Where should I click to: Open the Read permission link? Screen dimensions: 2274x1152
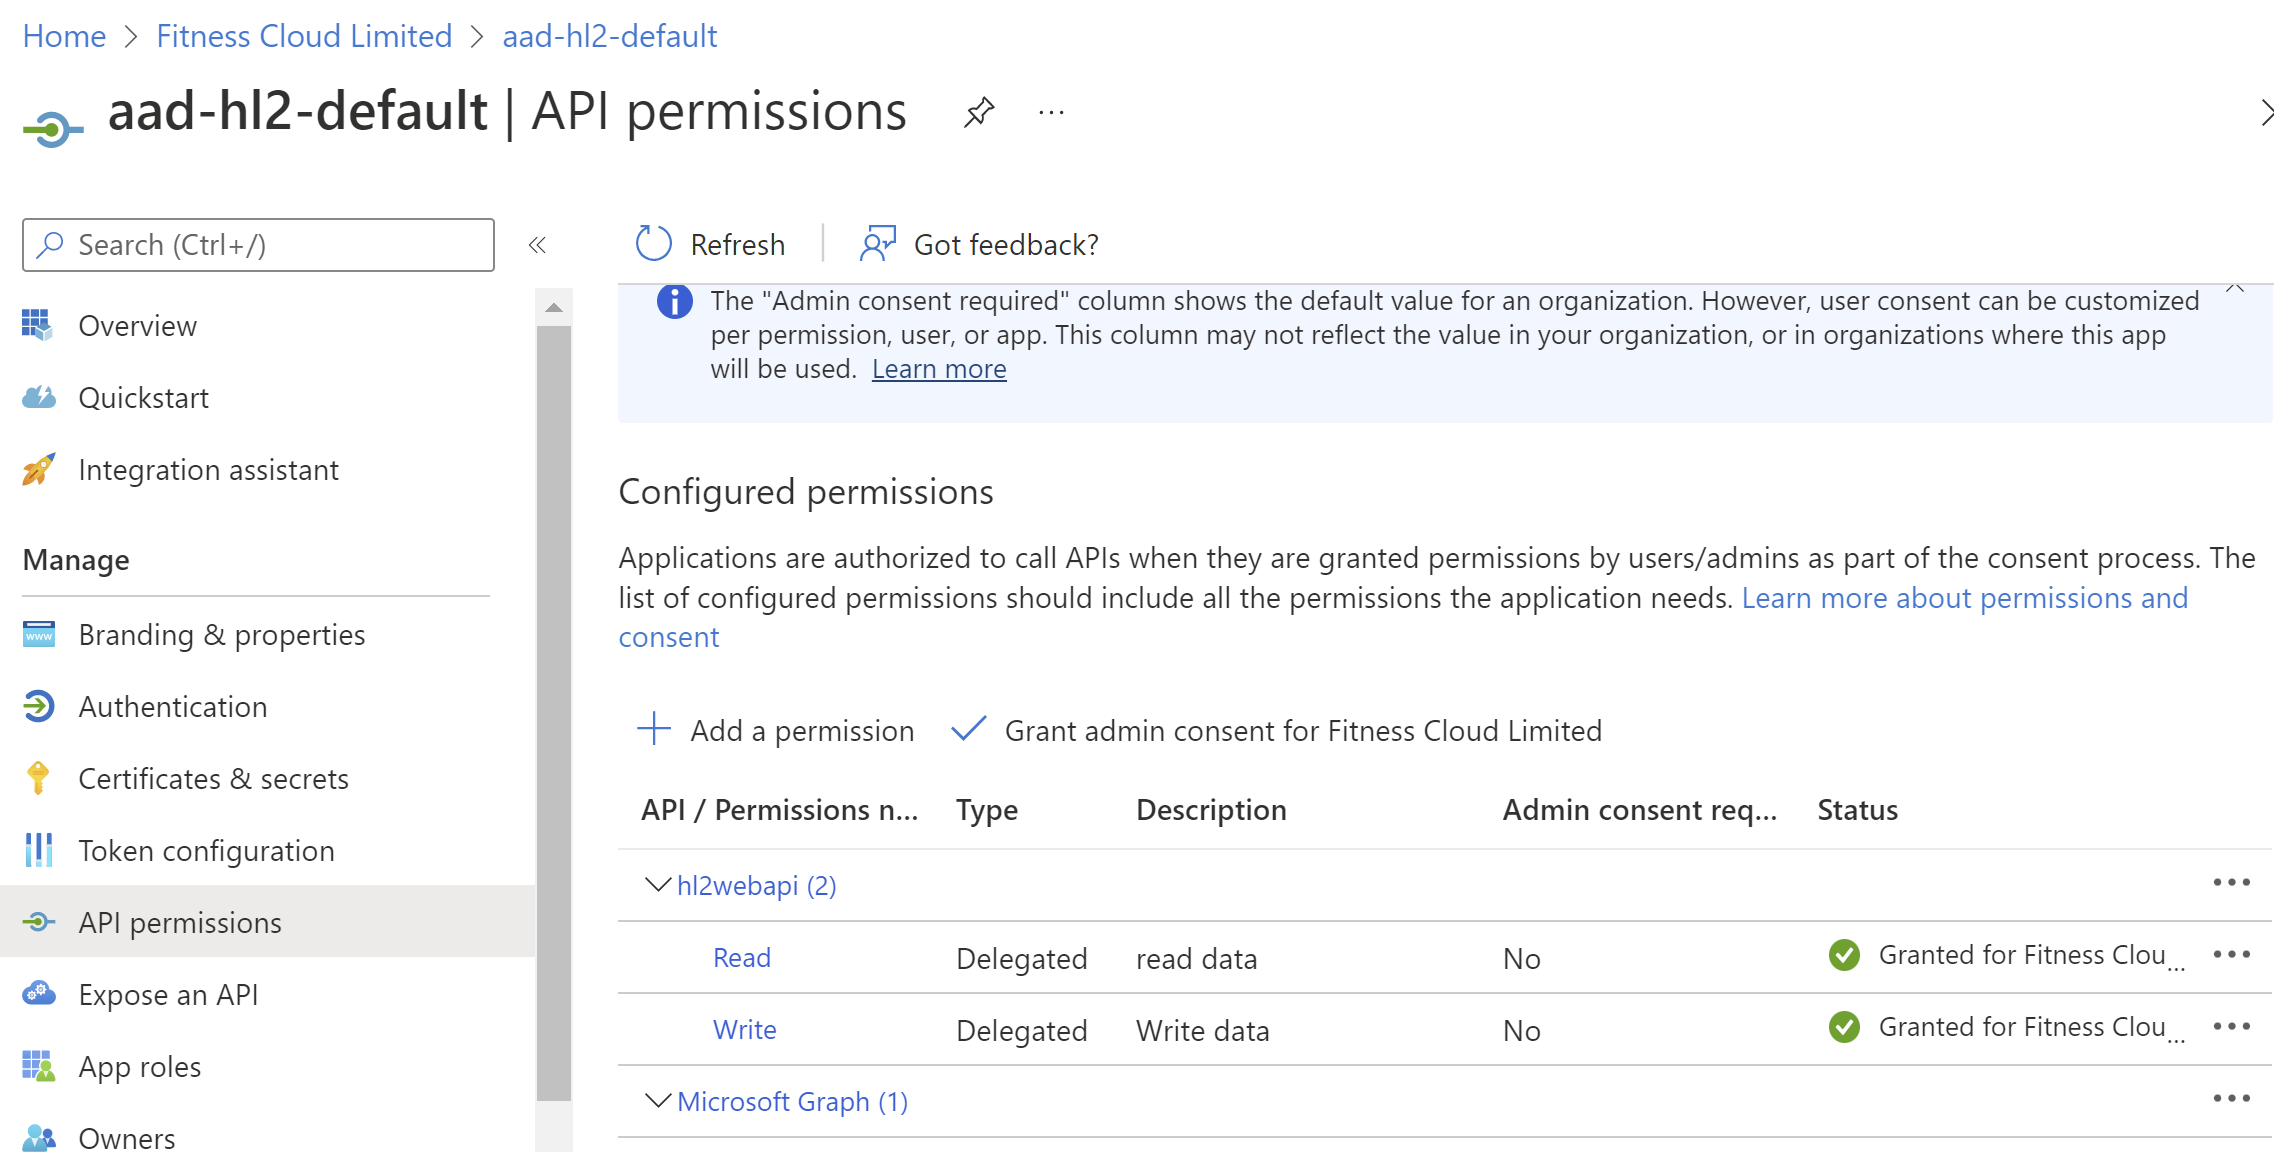742,958
